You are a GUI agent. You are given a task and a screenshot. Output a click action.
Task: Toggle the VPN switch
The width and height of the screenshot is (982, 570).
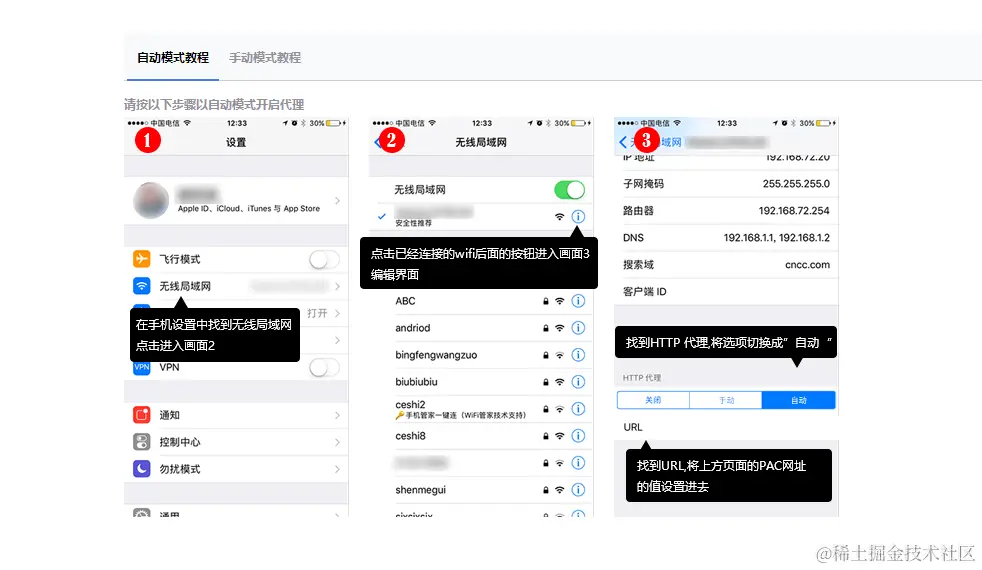click(x=324, y=367)
